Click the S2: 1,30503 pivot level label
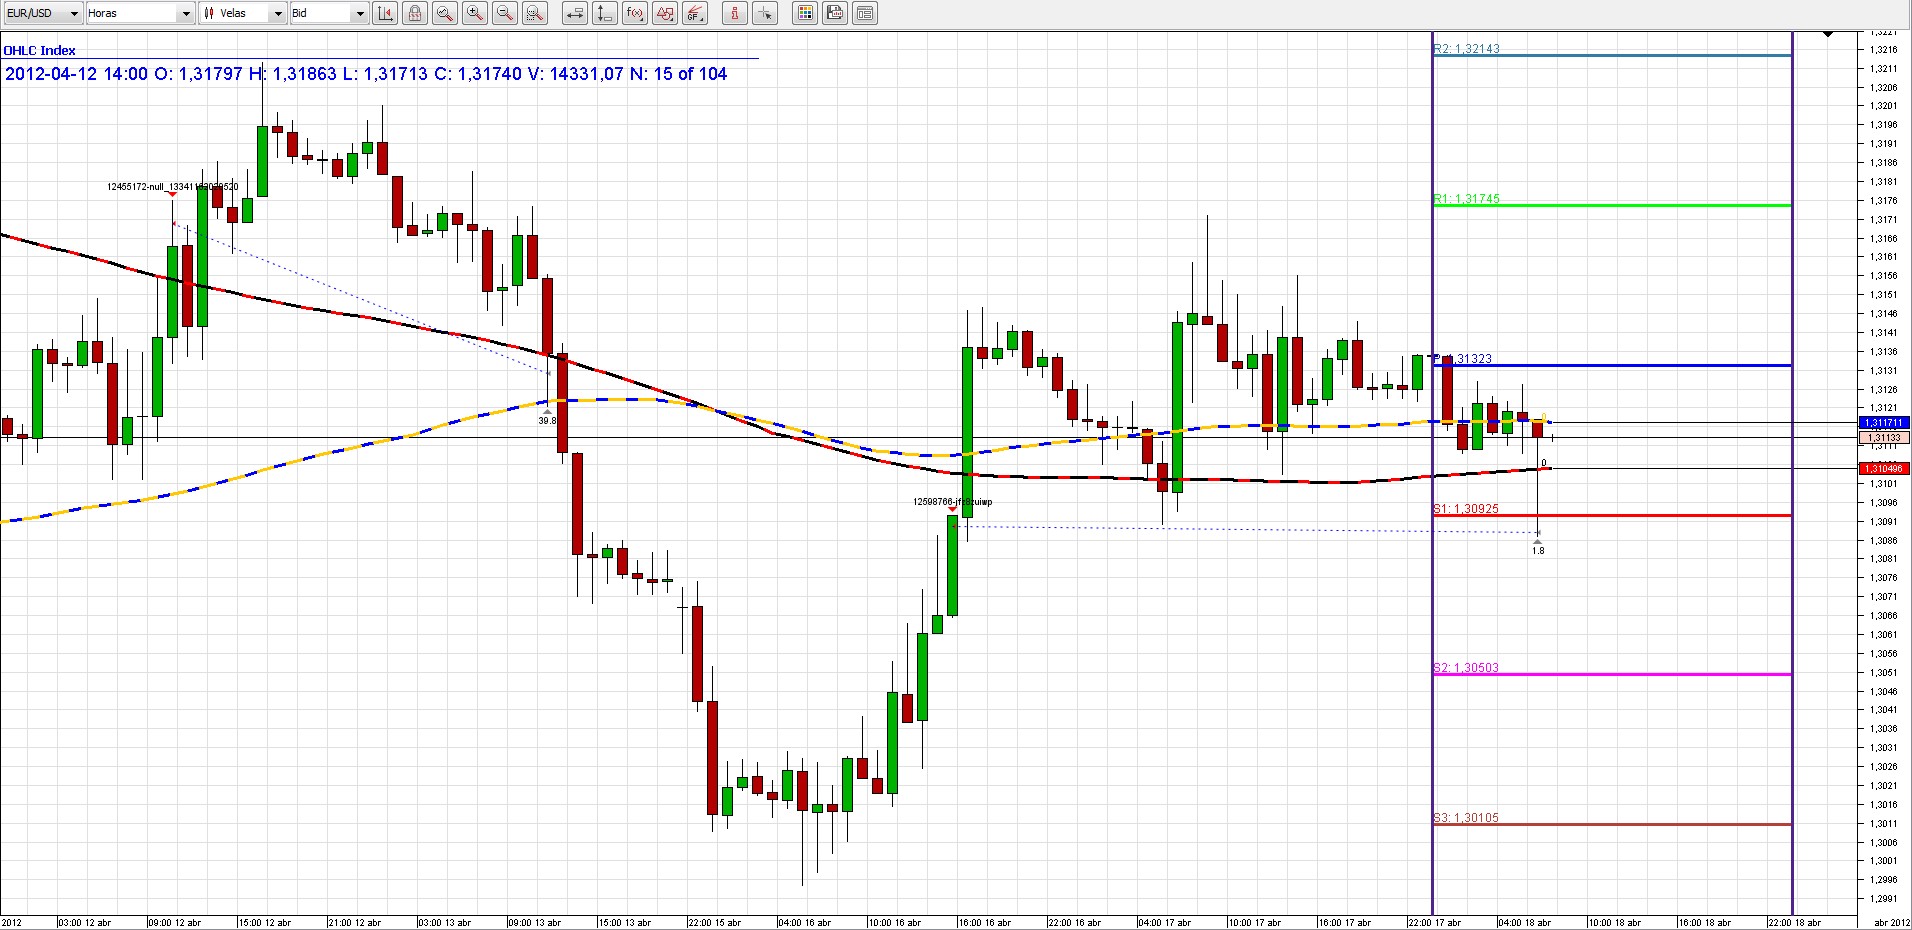This screenshot has height=930, width=1912. [x=1466, y=668]
